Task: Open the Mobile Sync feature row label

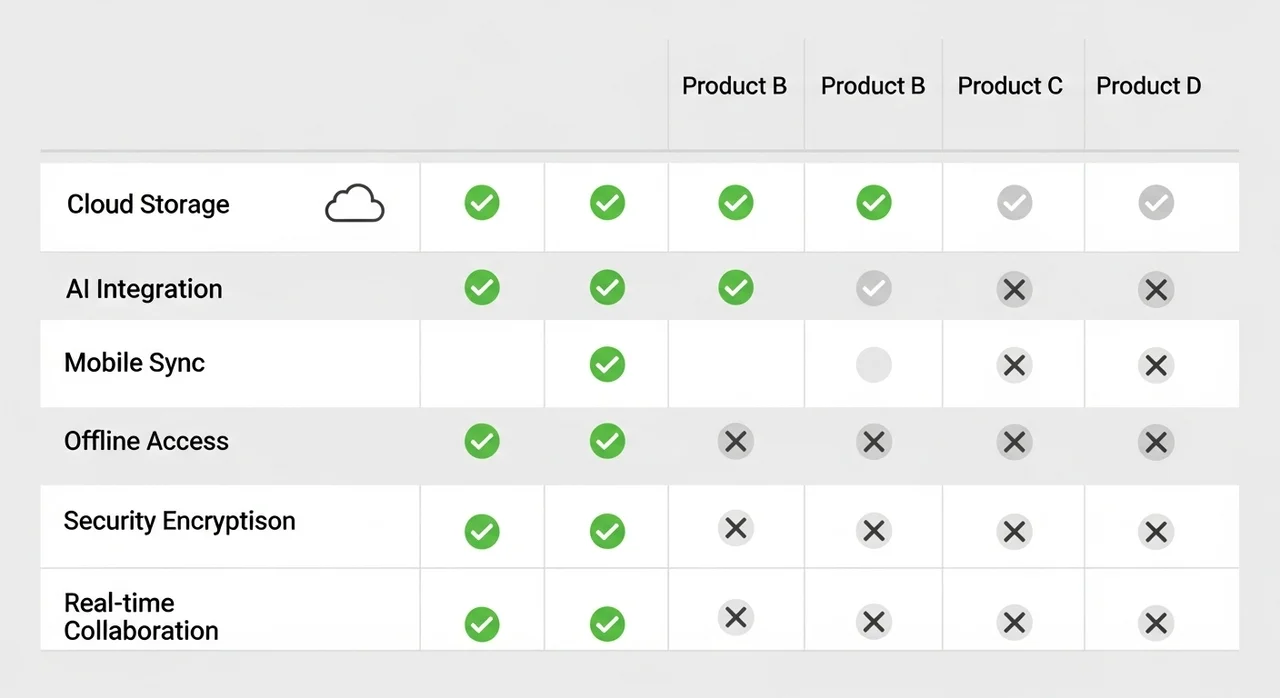Action: click(134, 362)
